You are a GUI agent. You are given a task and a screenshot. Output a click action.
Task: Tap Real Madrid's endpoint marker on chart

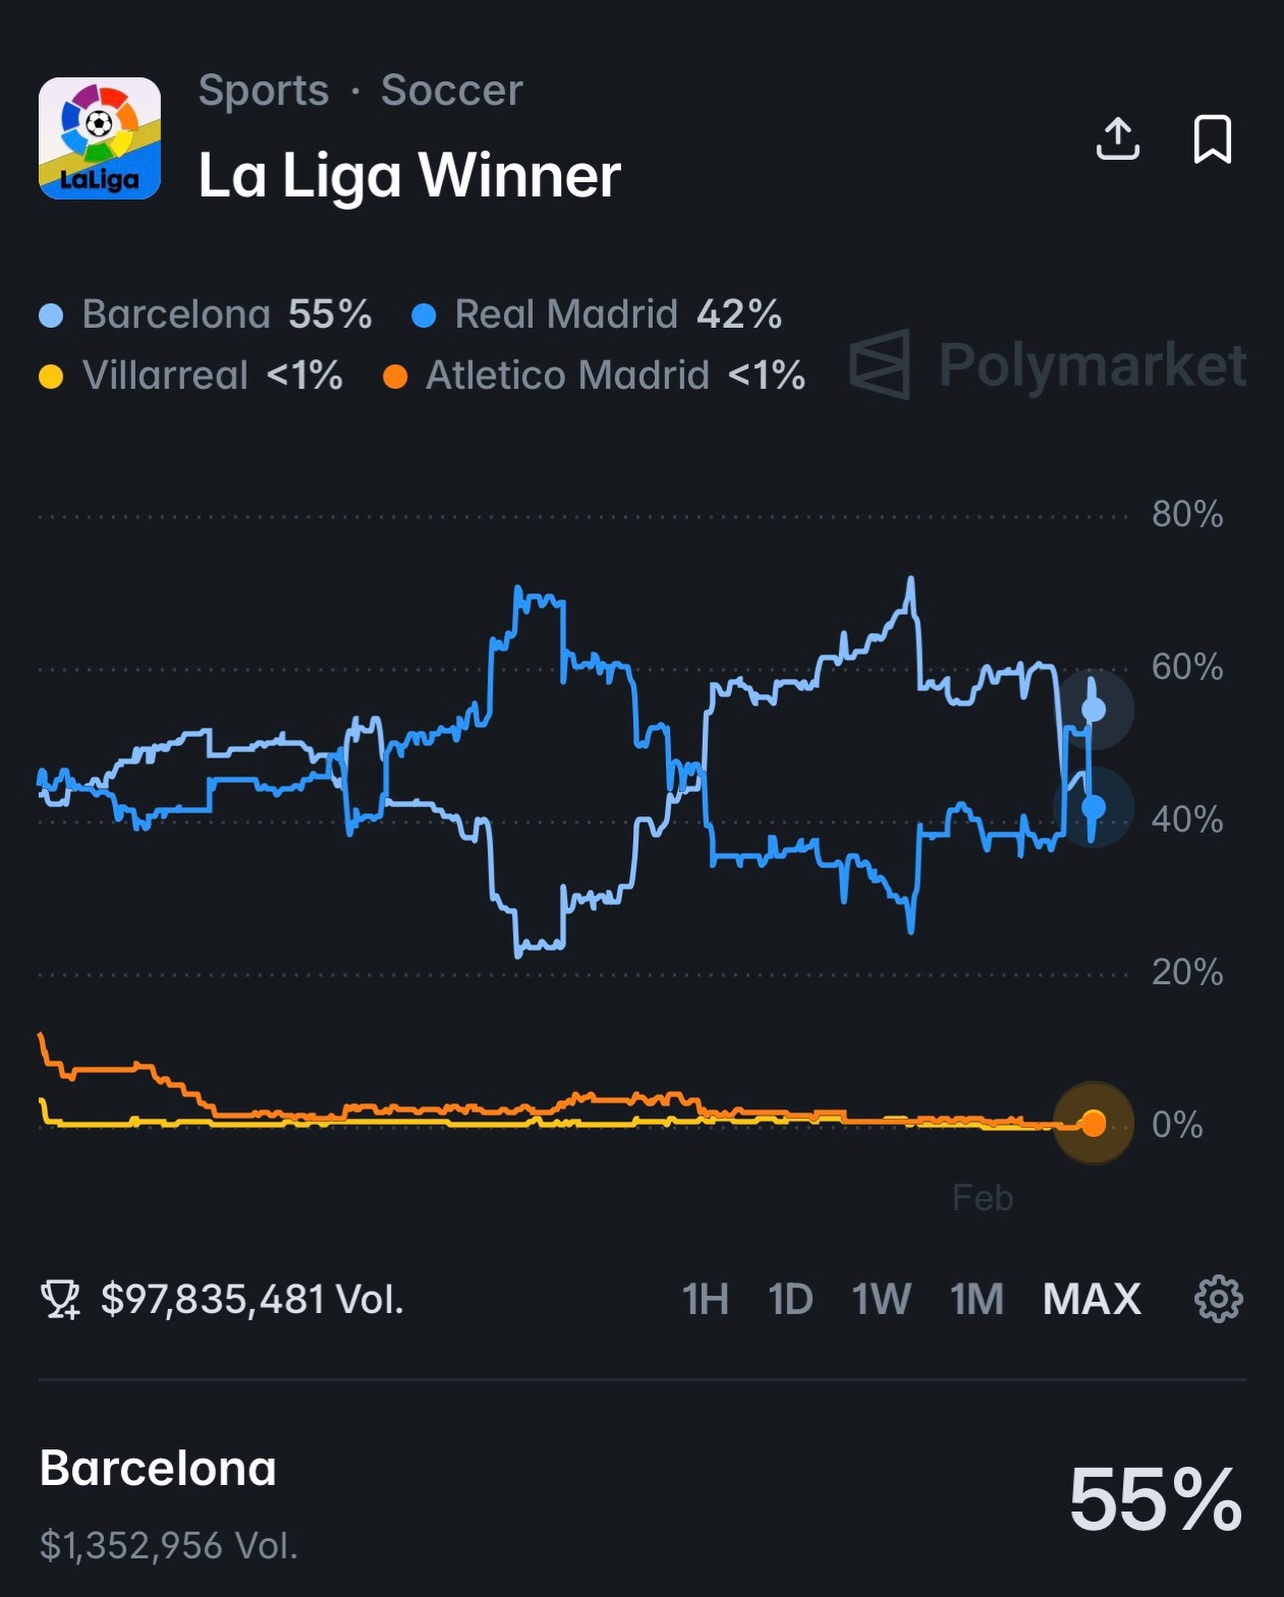tap(1093, 807)
